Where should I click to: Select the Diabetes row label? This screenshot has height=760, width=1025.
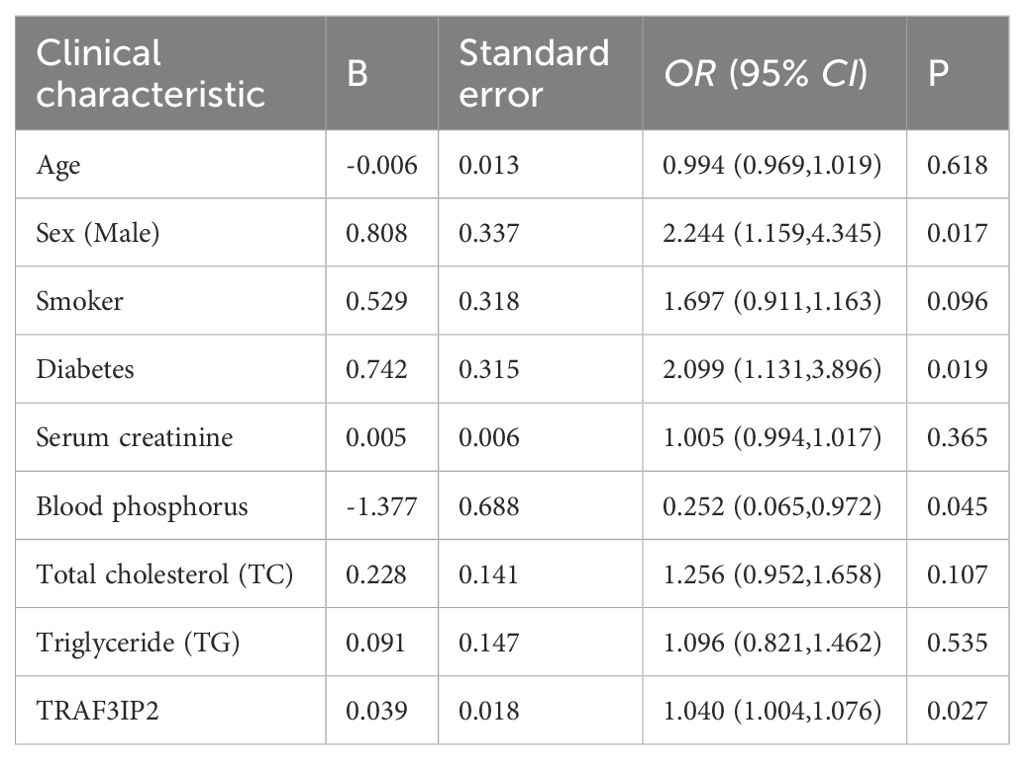pos(85,369)
